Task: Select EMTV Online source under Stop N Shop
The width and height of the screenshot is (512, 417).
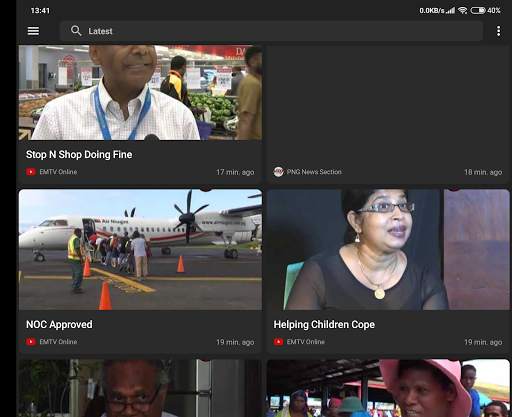Action: (58, 172)
